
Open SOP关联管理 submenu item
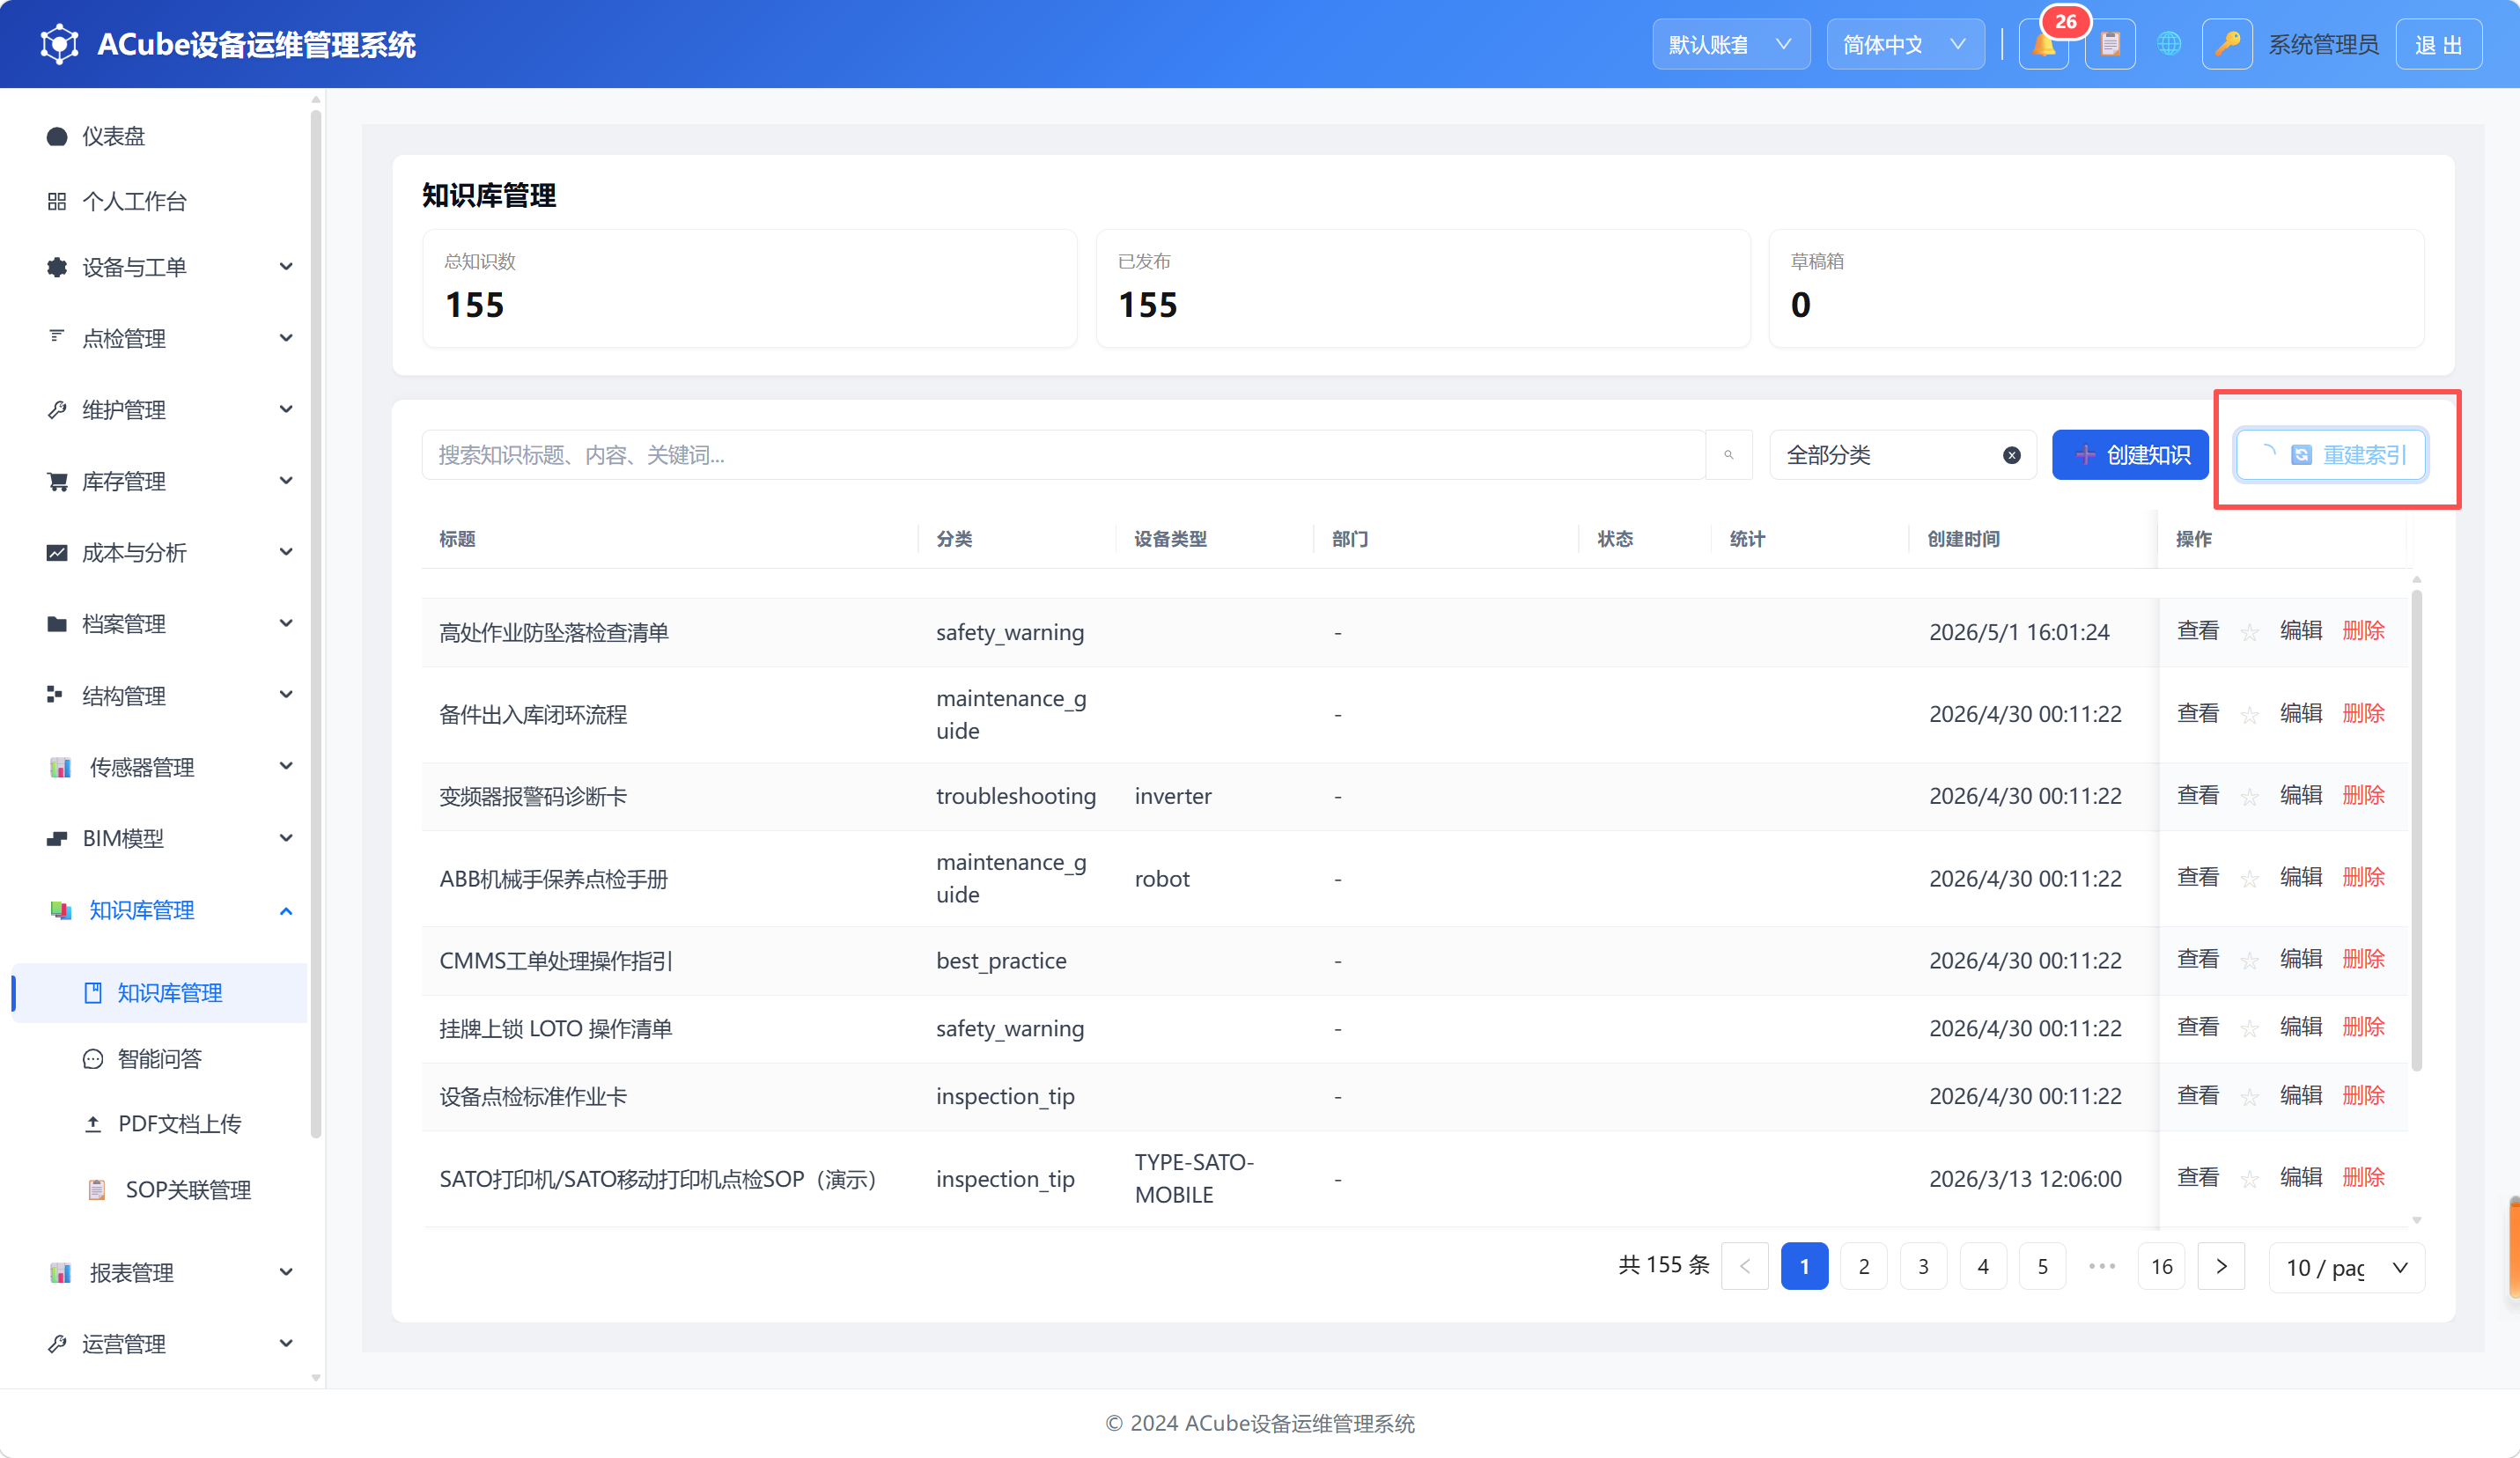pos(160,1190)
